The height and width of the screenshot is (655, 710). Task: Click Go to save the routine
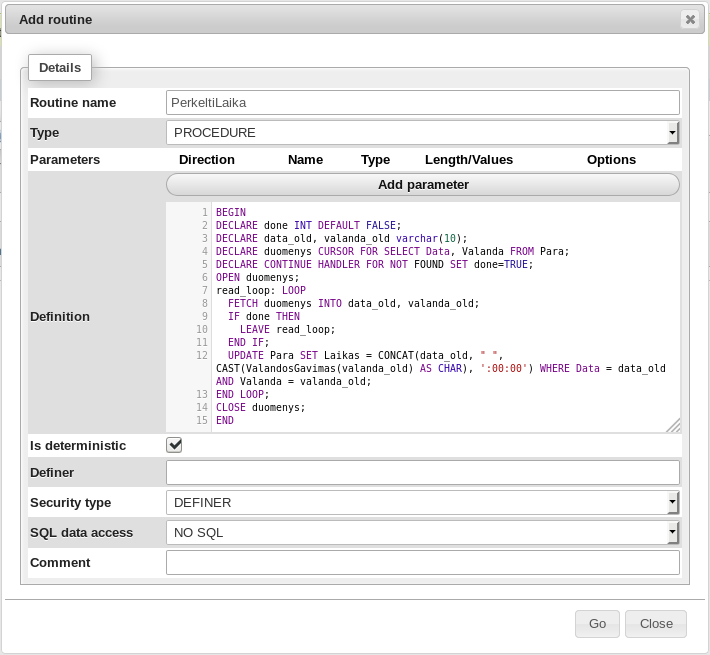[x=597, y=623]
